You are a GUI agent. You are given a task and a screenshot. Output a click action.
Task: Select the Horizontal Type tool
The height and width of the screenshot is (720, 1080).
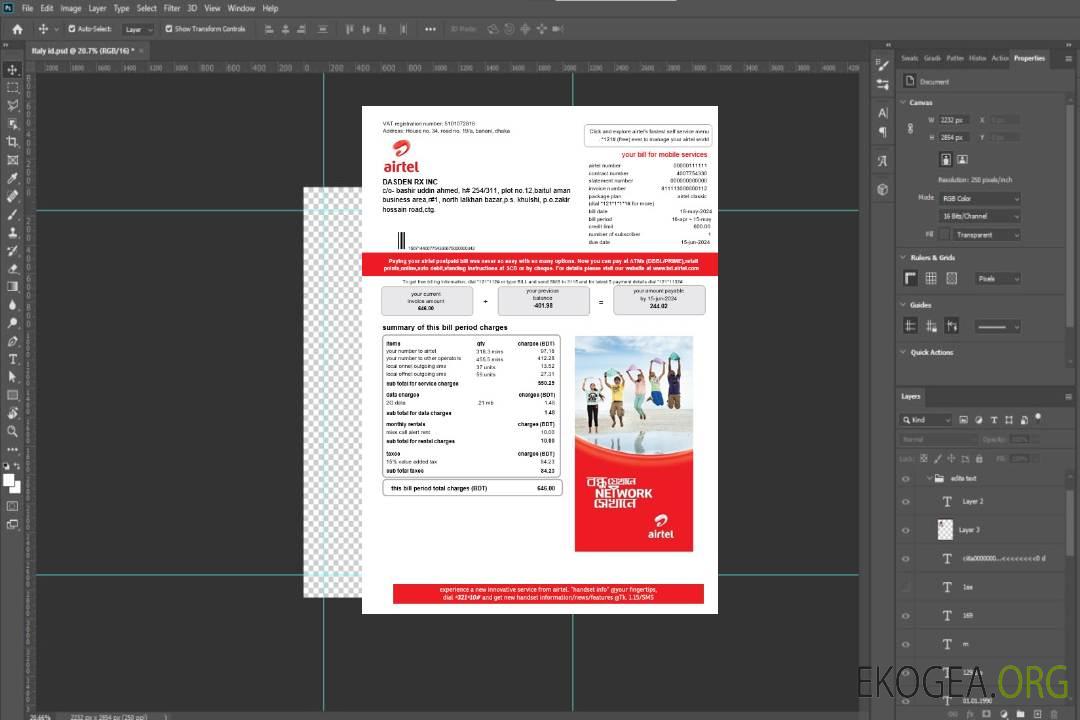[12, 359]
